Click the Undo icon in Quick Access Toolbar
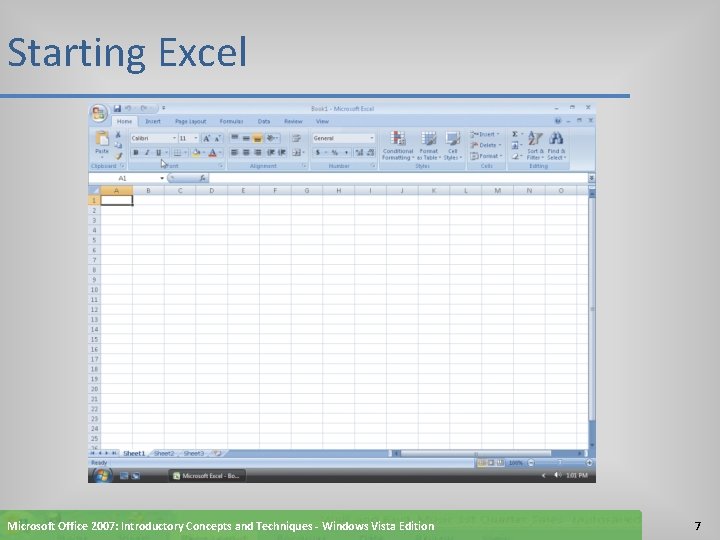The image size is (720, 540). 128,108
